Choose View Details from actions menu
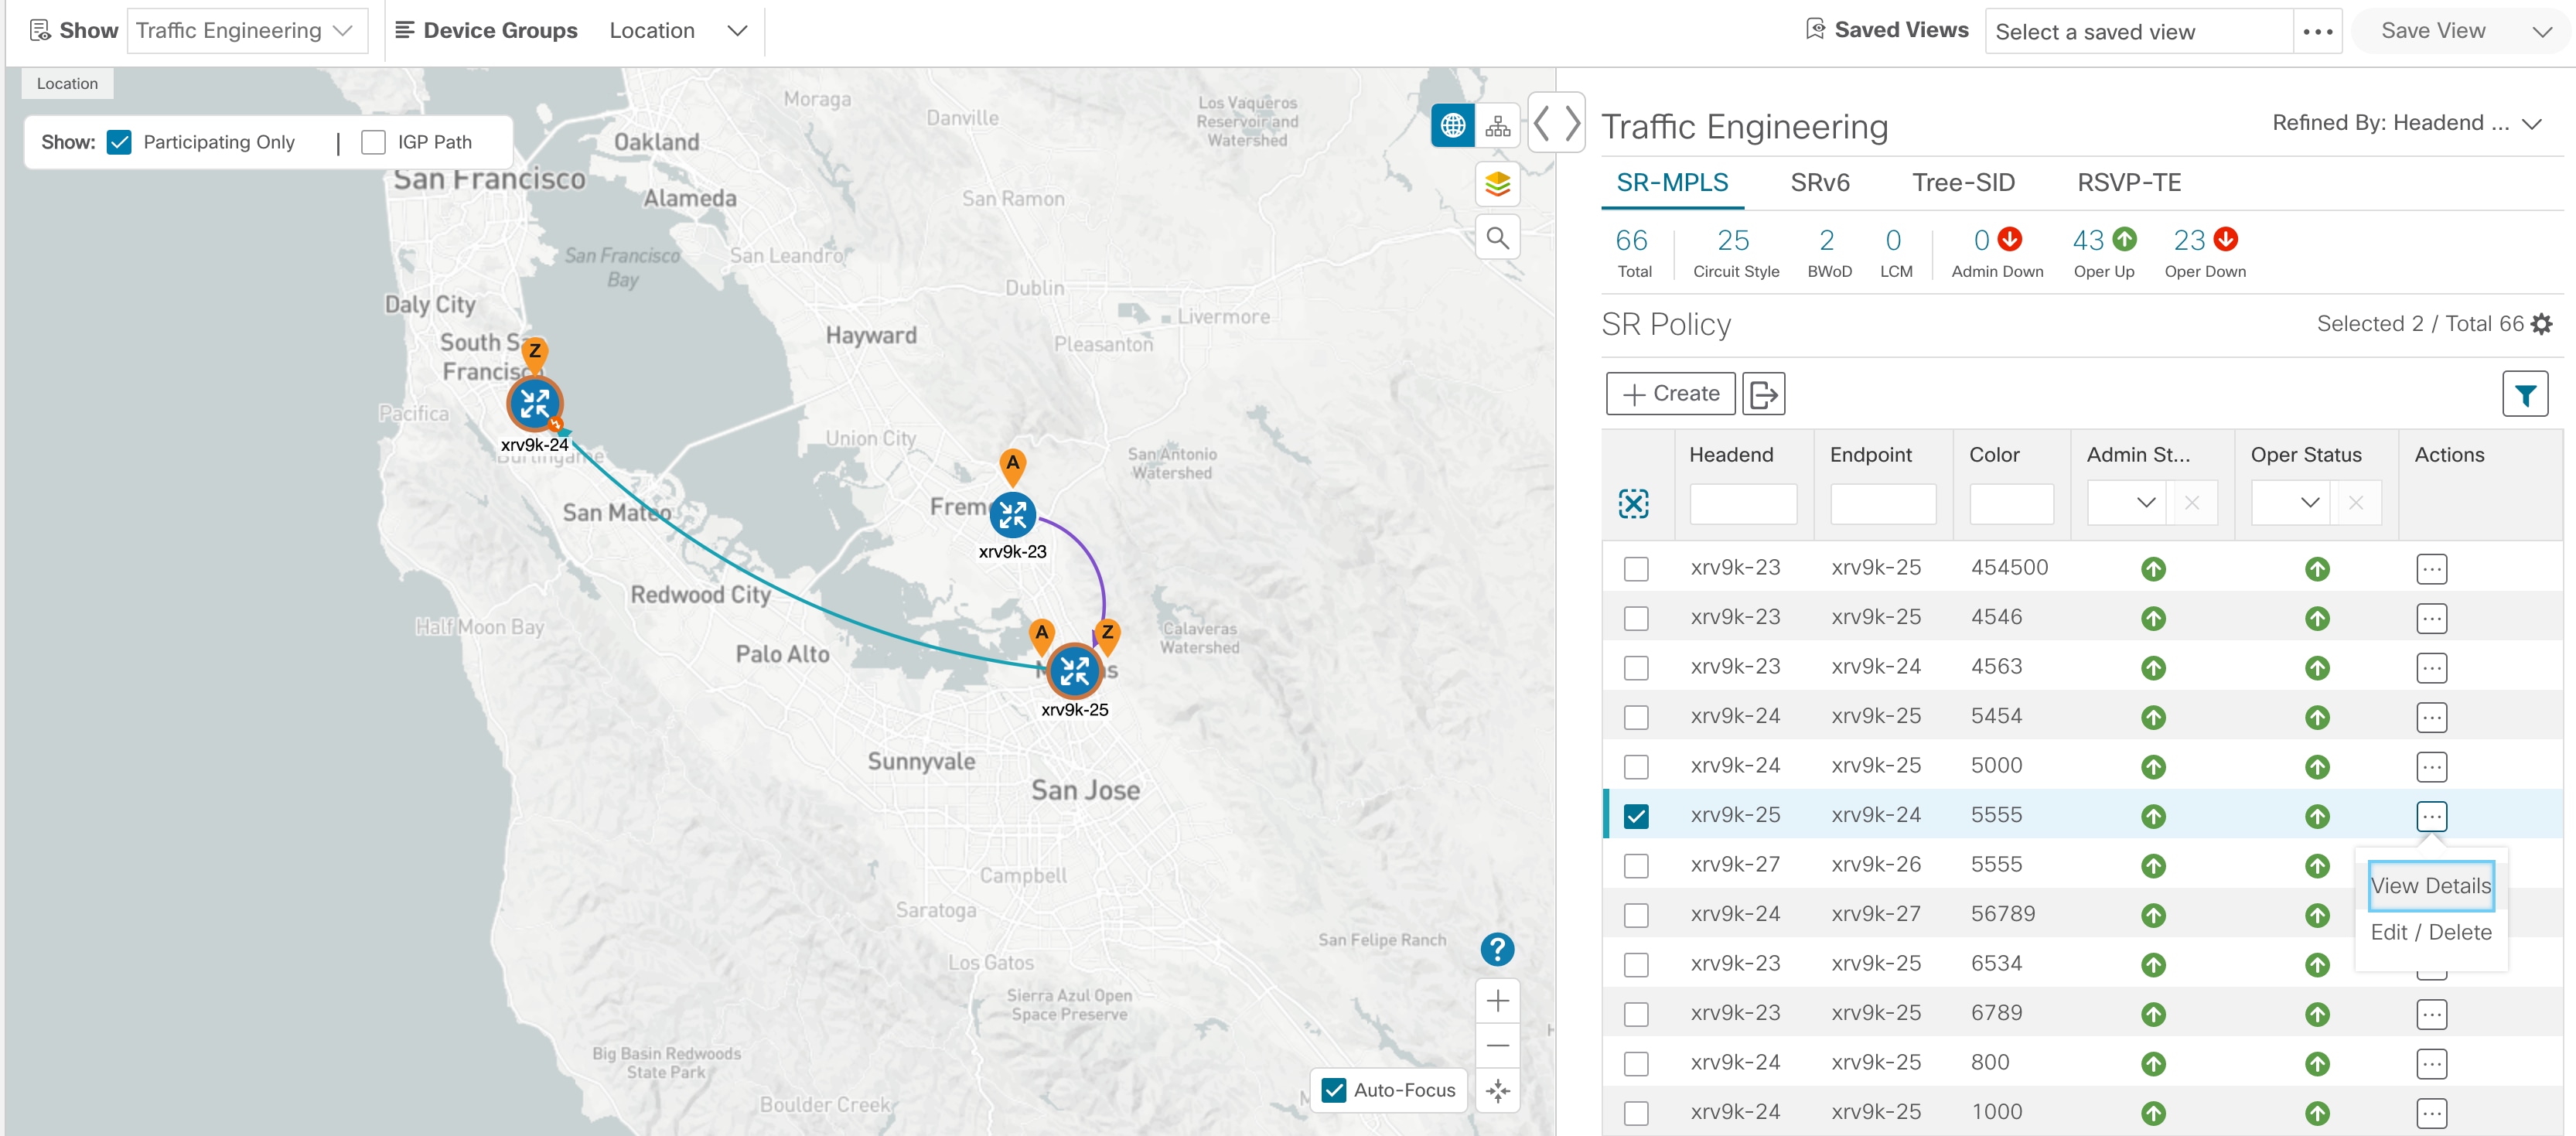2576x1136 pixels. click(2430, 886)
